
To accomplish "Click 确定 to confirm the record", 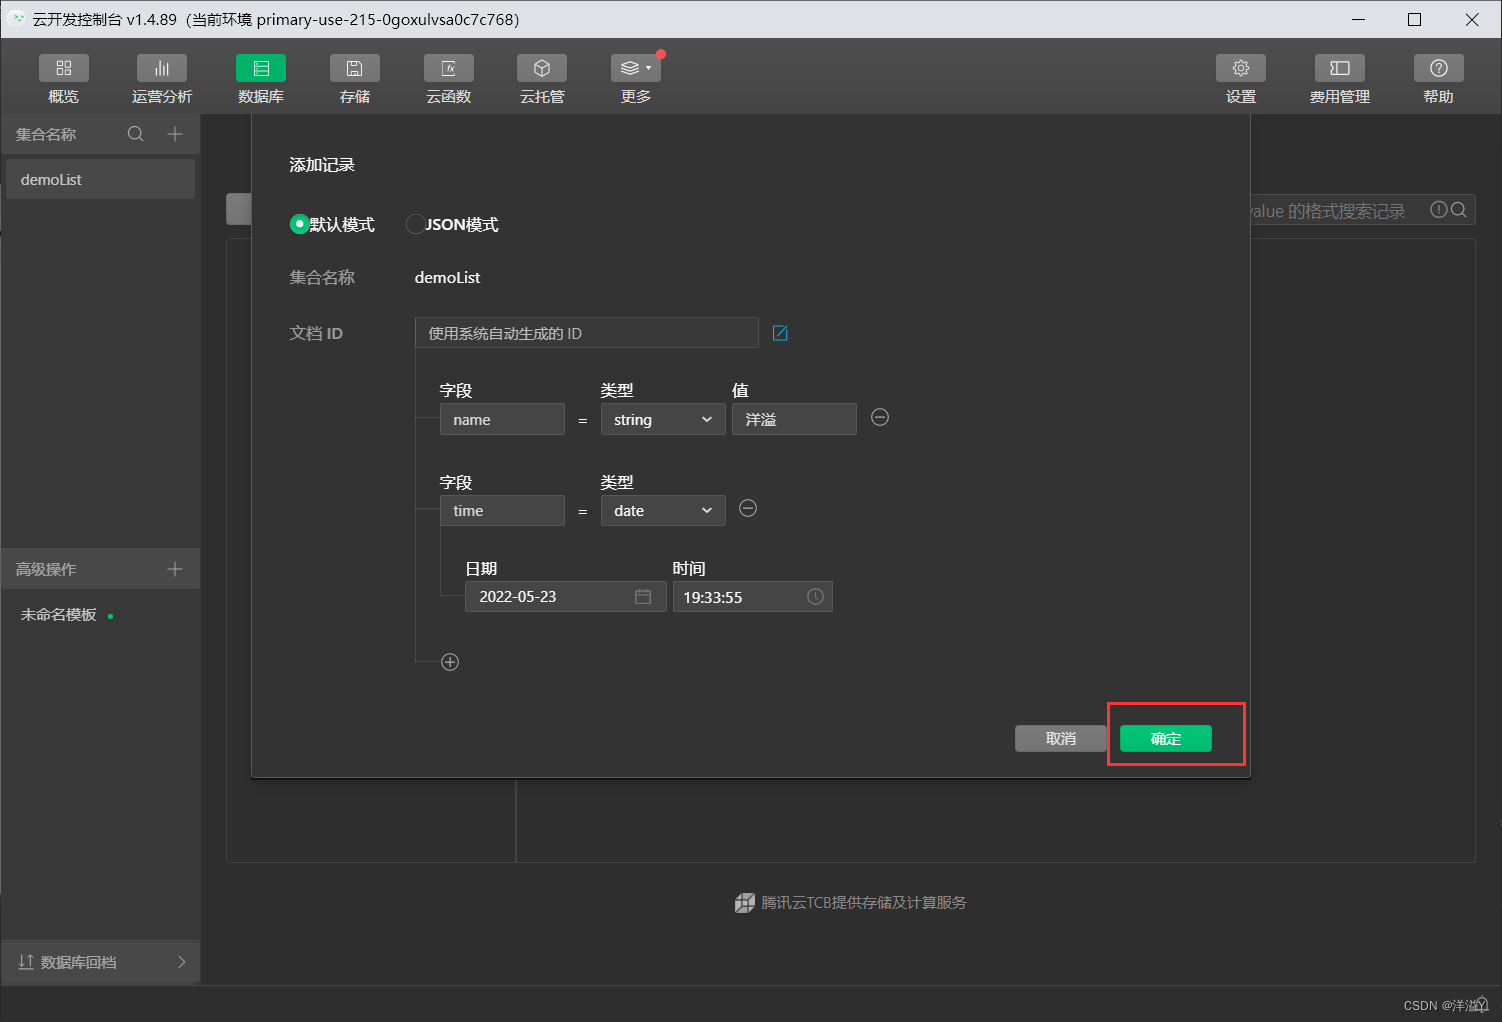I will click(x=1166, y=738).
